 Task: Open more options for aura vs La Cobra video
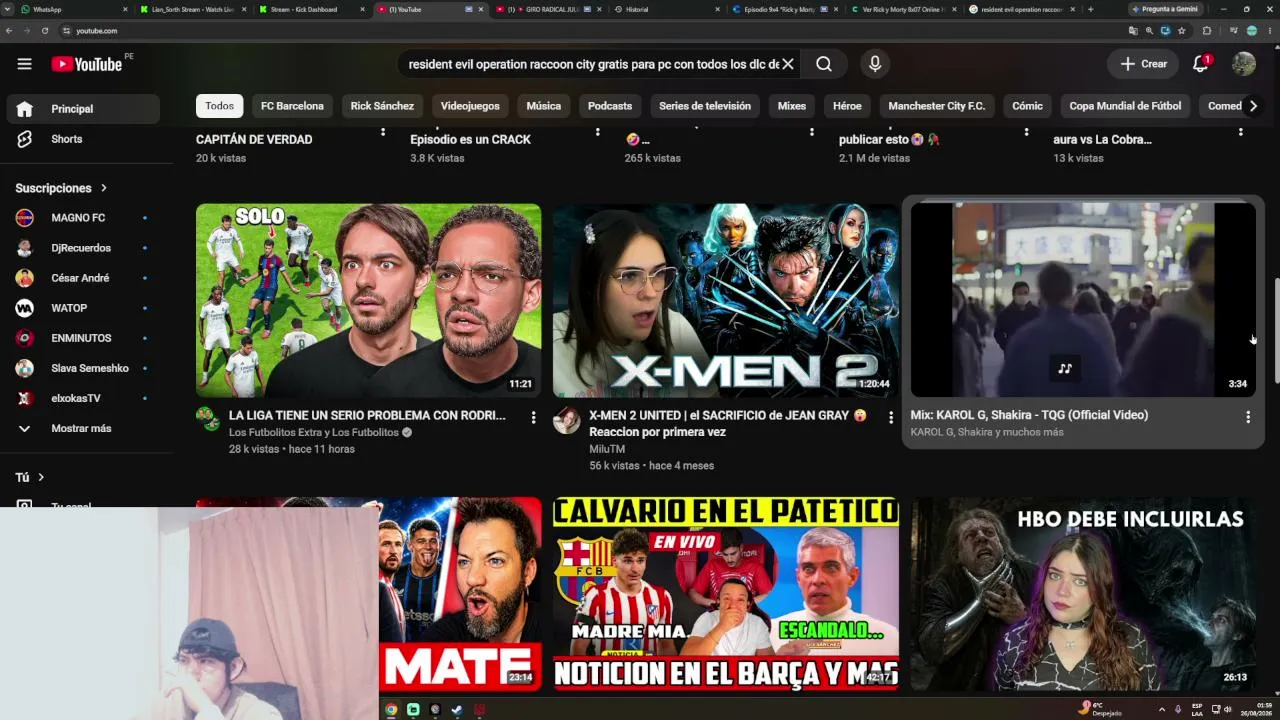point(1241,132)
